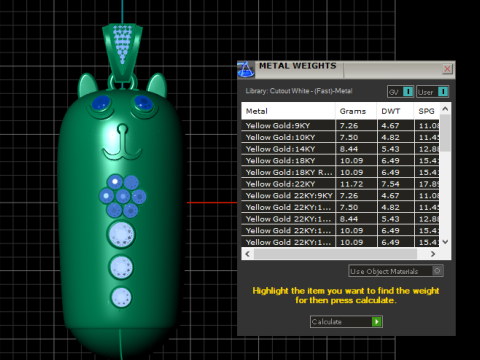The image size is (480, 360).
Task: Select the Yellow Gold:18KY row
Action: pos(340,161)
